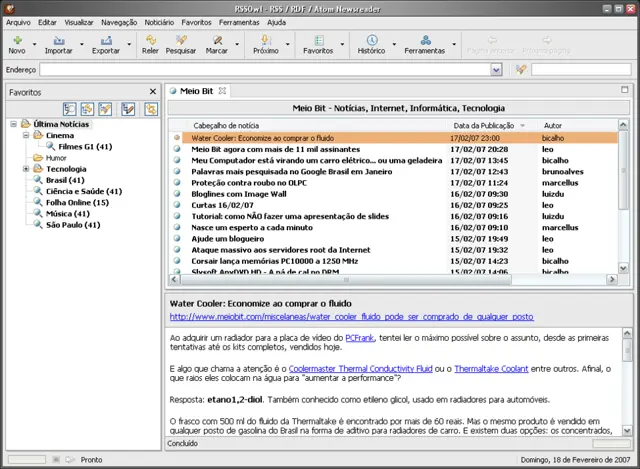Image resolution: width=640 pixels, height=469 pixels.
Task: Expand the Tecnologia folder
Action: click(x=26, y=169)
